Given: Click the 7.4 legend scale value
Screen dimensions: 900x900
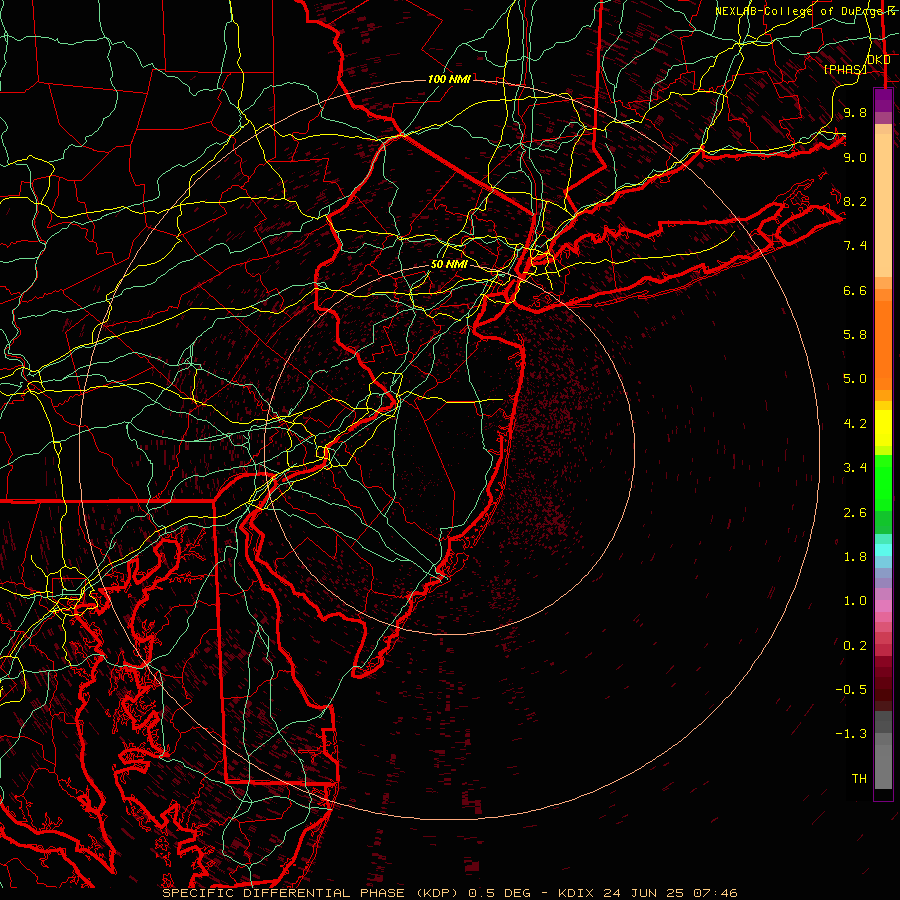Looking at the screenshot, I should [x=855, y=246].
